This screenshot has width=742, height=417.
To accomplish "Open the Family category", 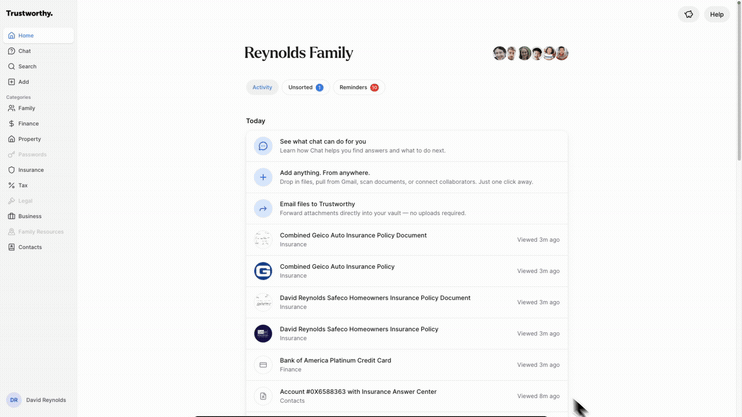I will click(26, 108).
